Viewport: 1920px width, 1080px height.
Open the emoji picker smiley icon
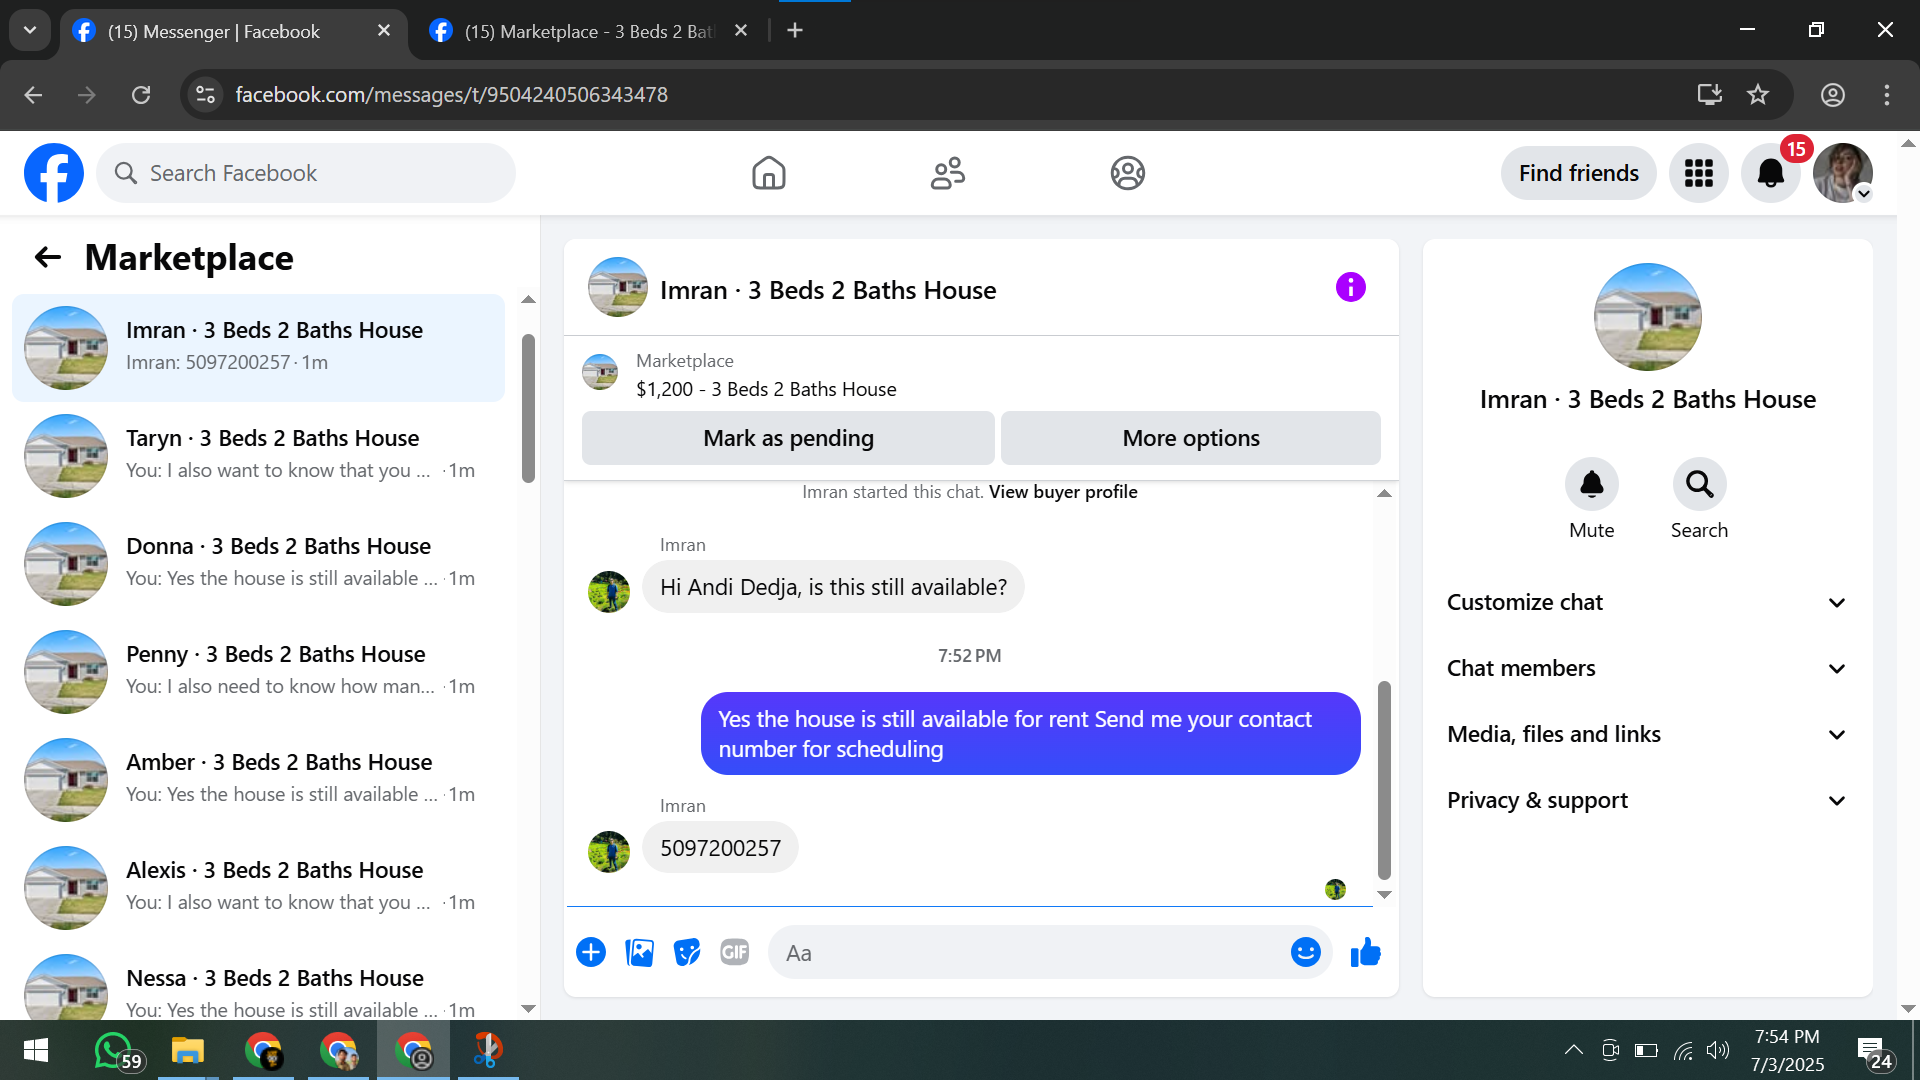point(1305,953)
